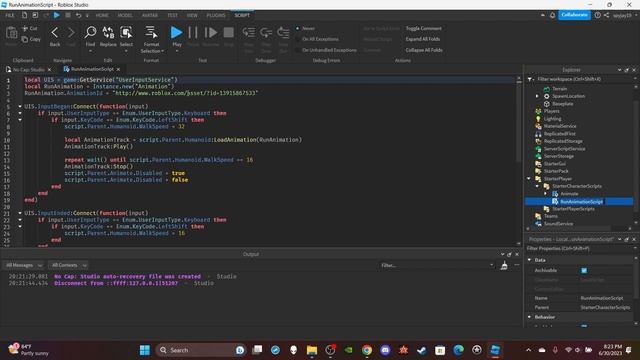
Task: Click the small play icon in quick access bar
Action: tap(57, 15)
